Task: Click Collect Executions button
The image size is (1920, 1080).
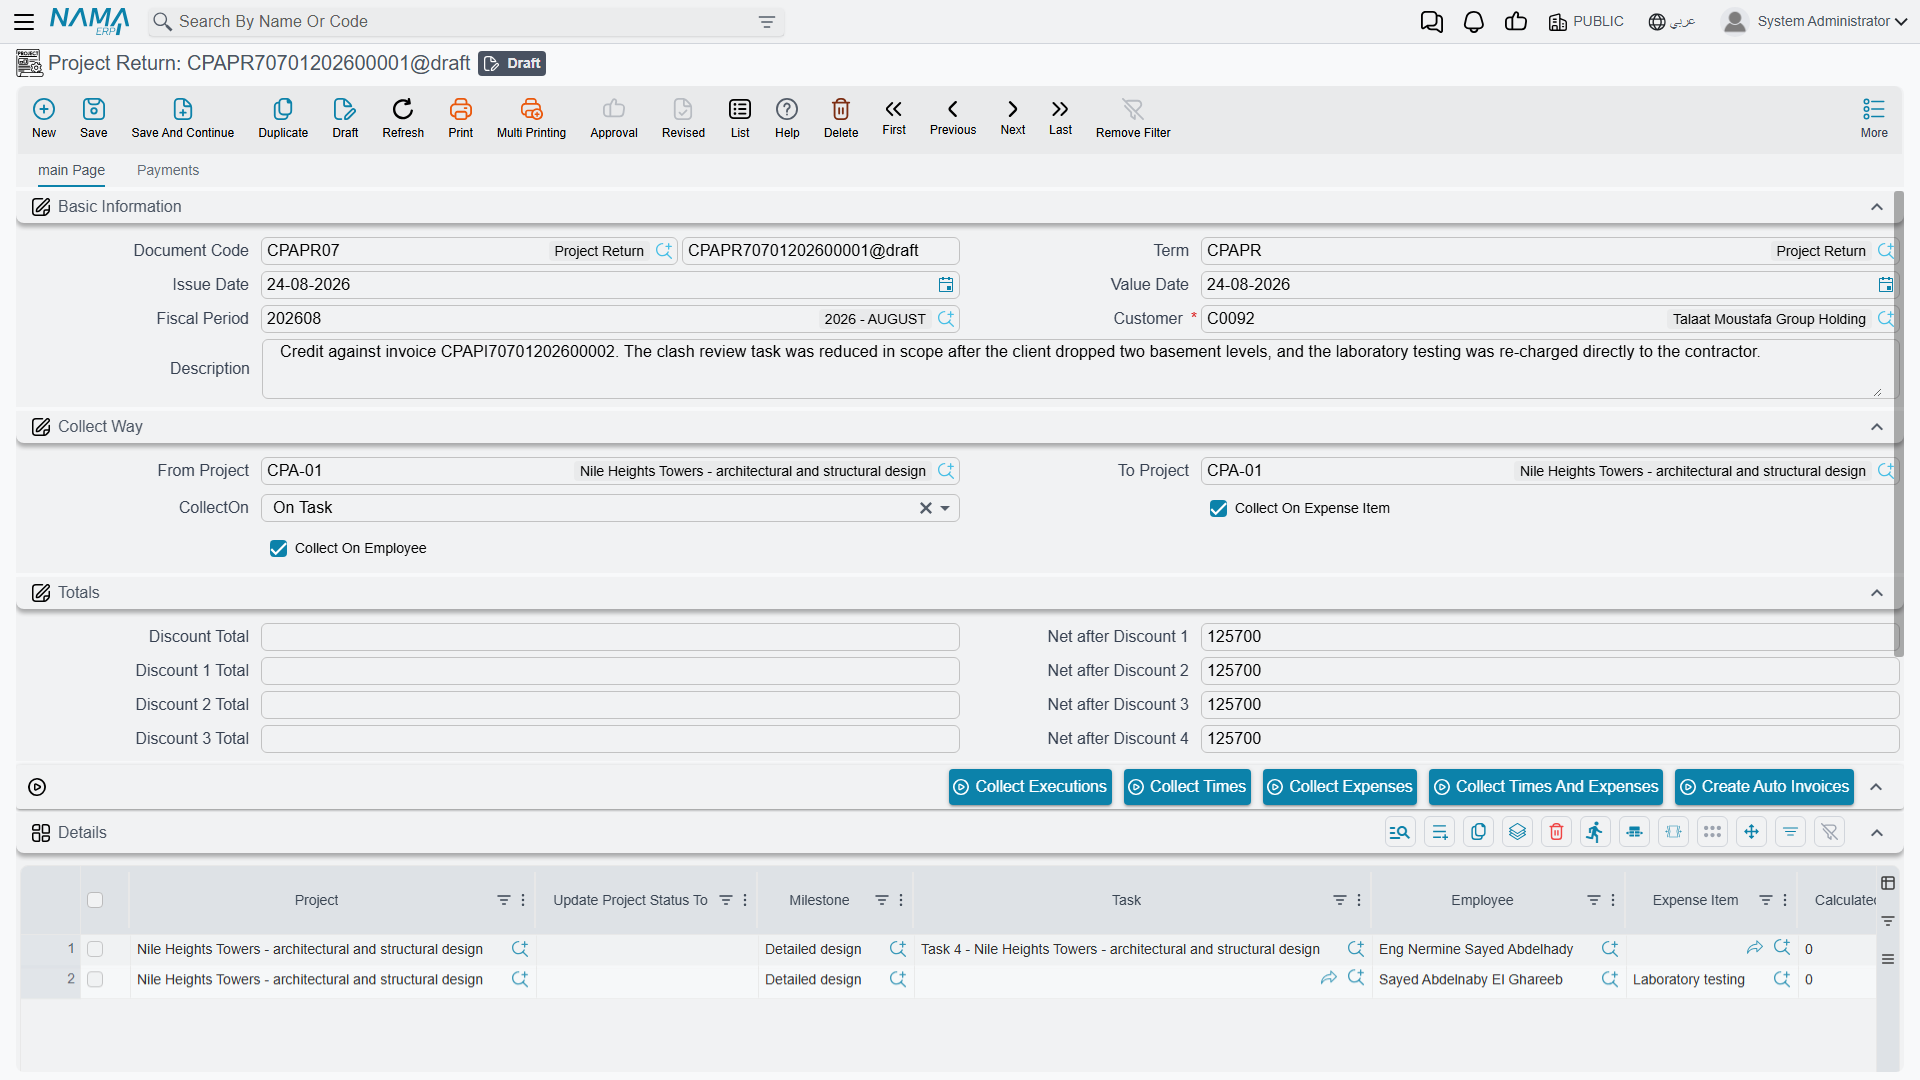Action: (x=1030, y=787)
